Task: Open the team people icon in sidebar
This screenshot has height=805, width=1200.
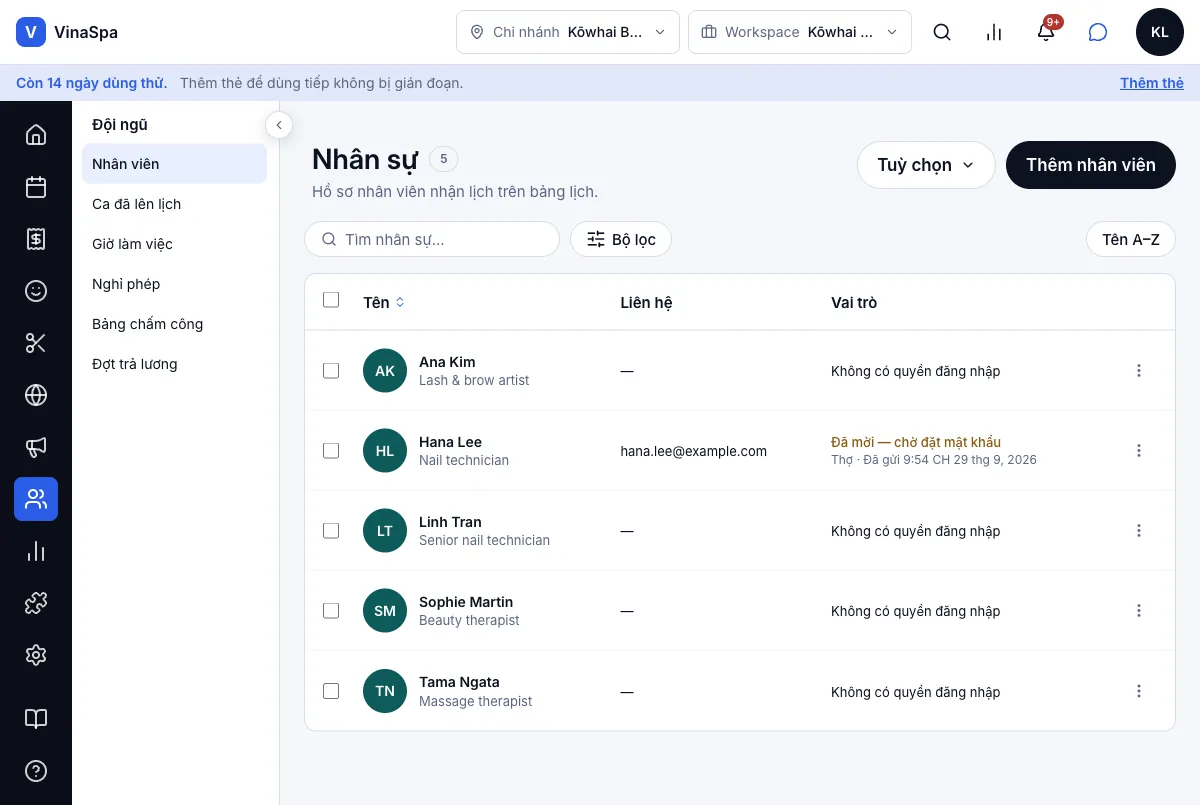Action: 36,499
